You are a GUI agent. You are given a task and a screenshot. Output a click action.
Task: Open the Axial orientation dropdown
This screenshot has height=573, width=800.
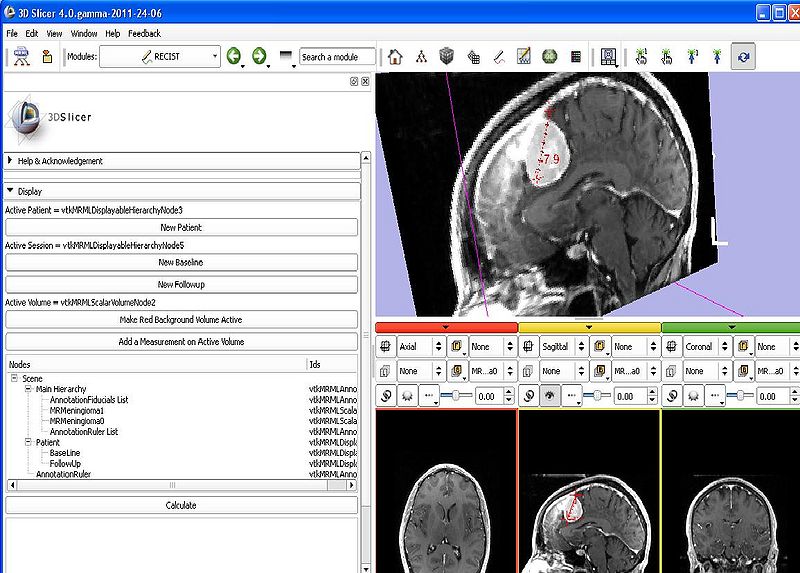tap(420, 346)
